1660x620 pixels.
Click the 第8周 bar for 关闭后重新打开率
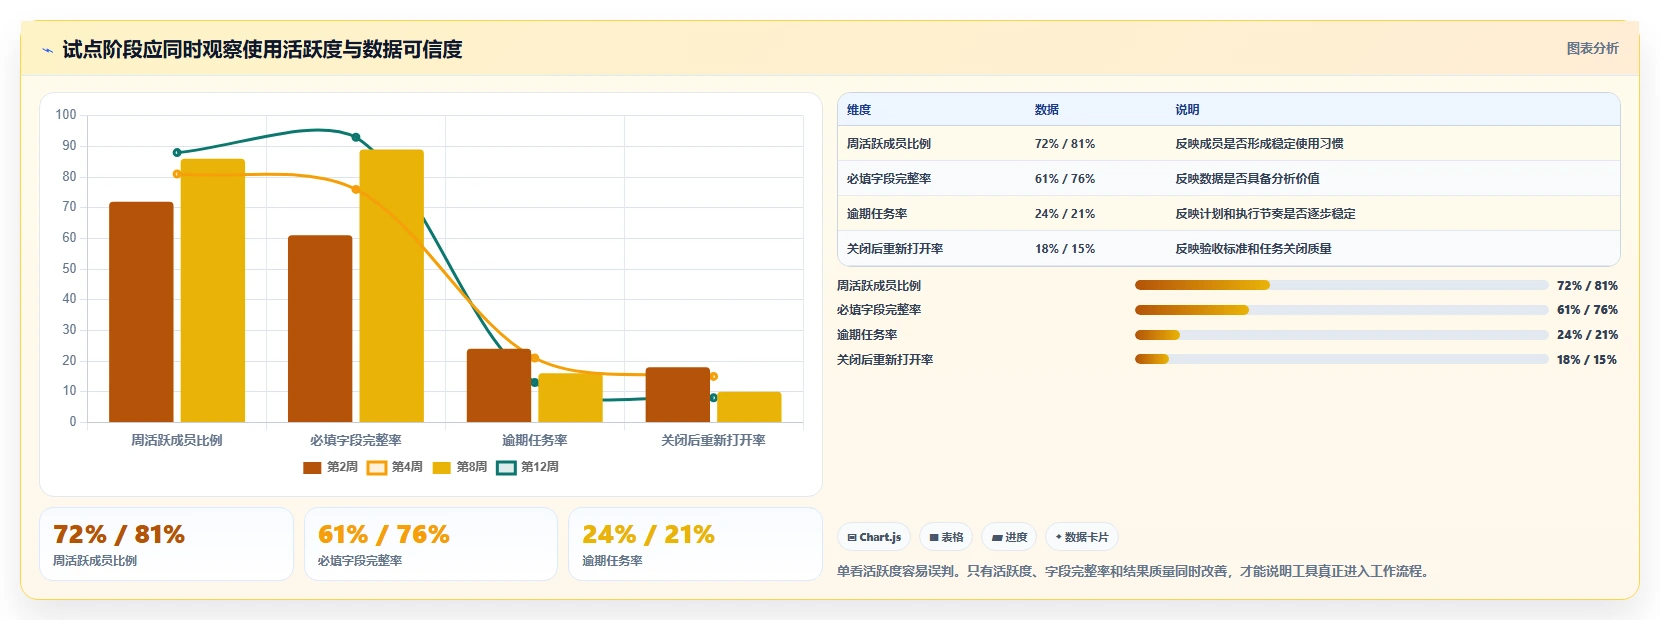[x=749, y=407]
